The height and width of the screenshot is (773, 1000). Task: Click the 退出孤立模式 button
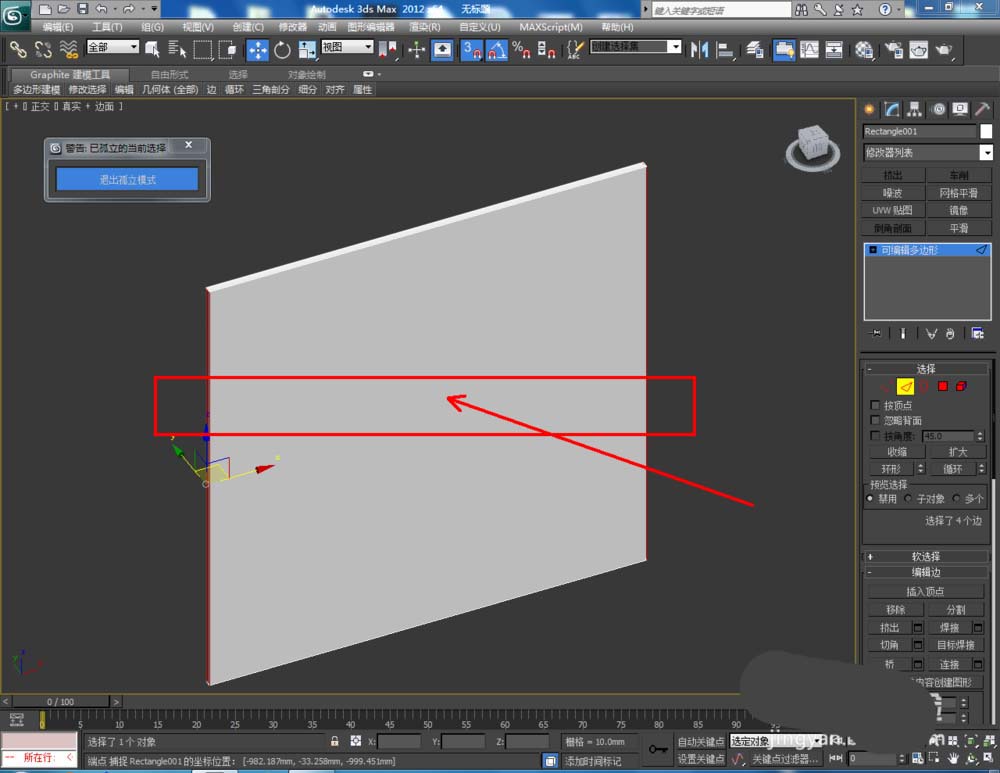point(127,179)
